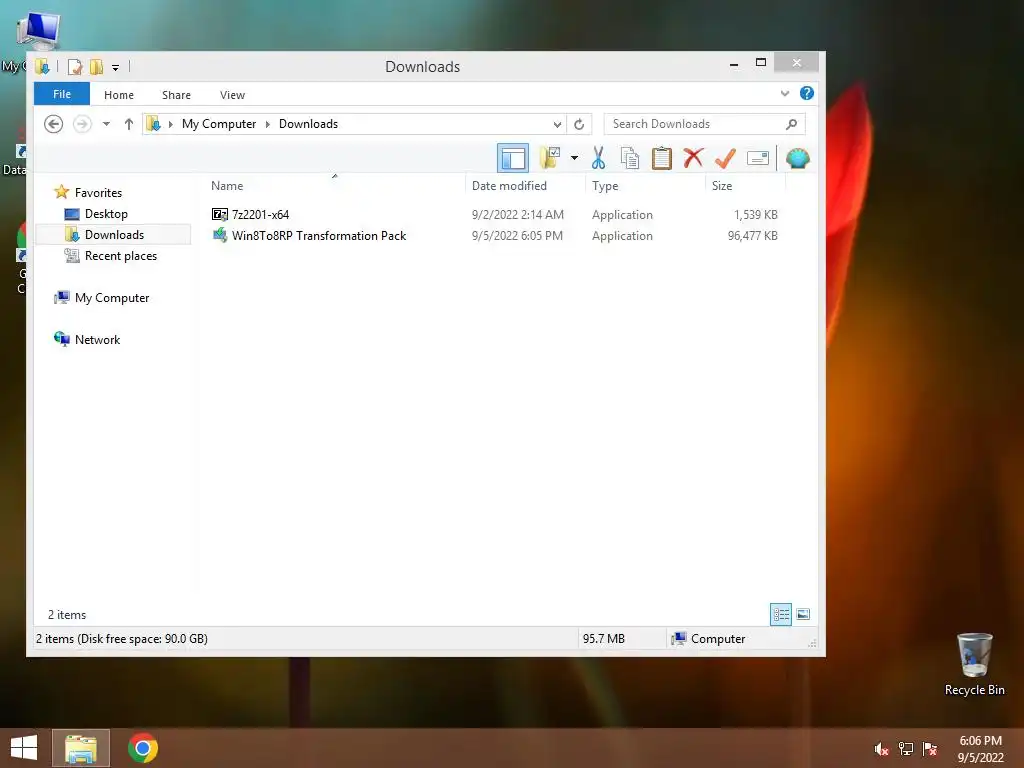This screenshot has height=768, width=1024.
Task: Click the date 9/2/2022 2:14 AM
Action: point(517,215)
